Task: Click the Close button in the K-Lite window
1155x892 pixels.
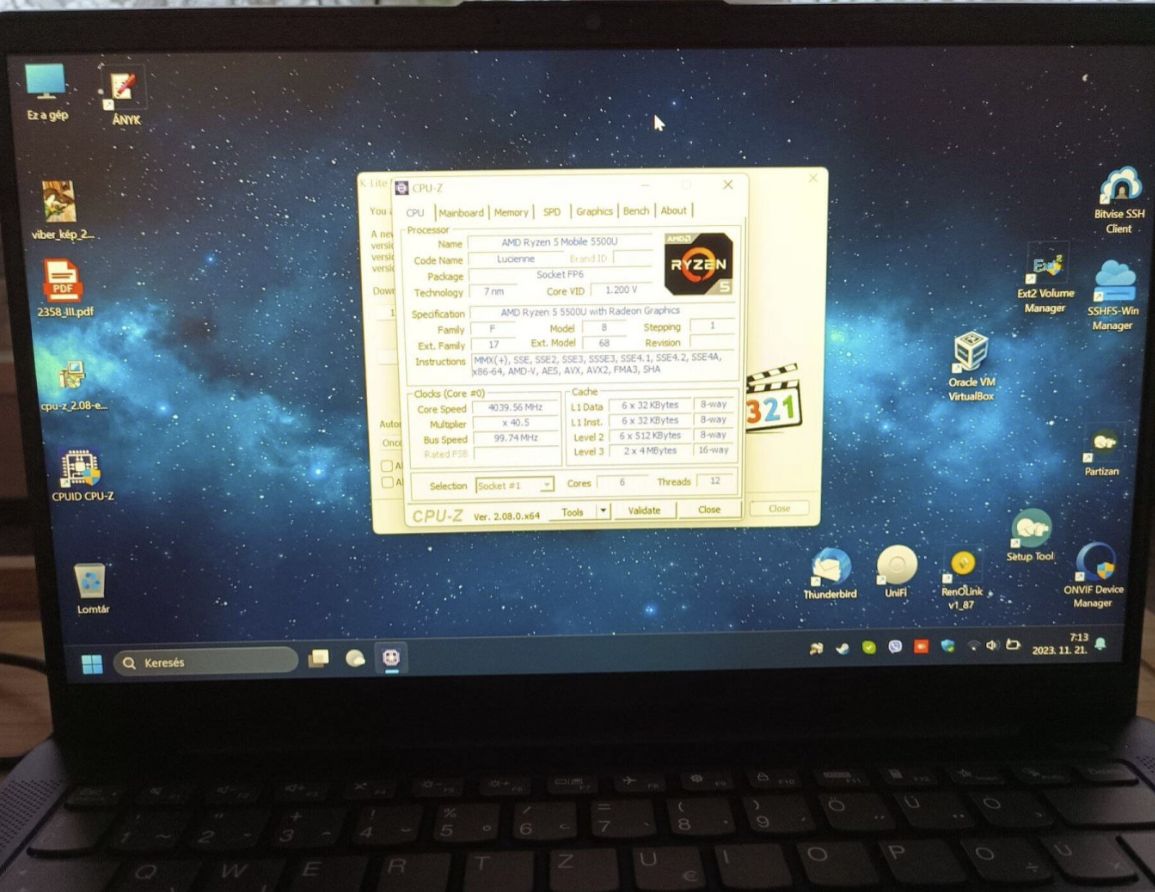Action: (x=779, y=508)
